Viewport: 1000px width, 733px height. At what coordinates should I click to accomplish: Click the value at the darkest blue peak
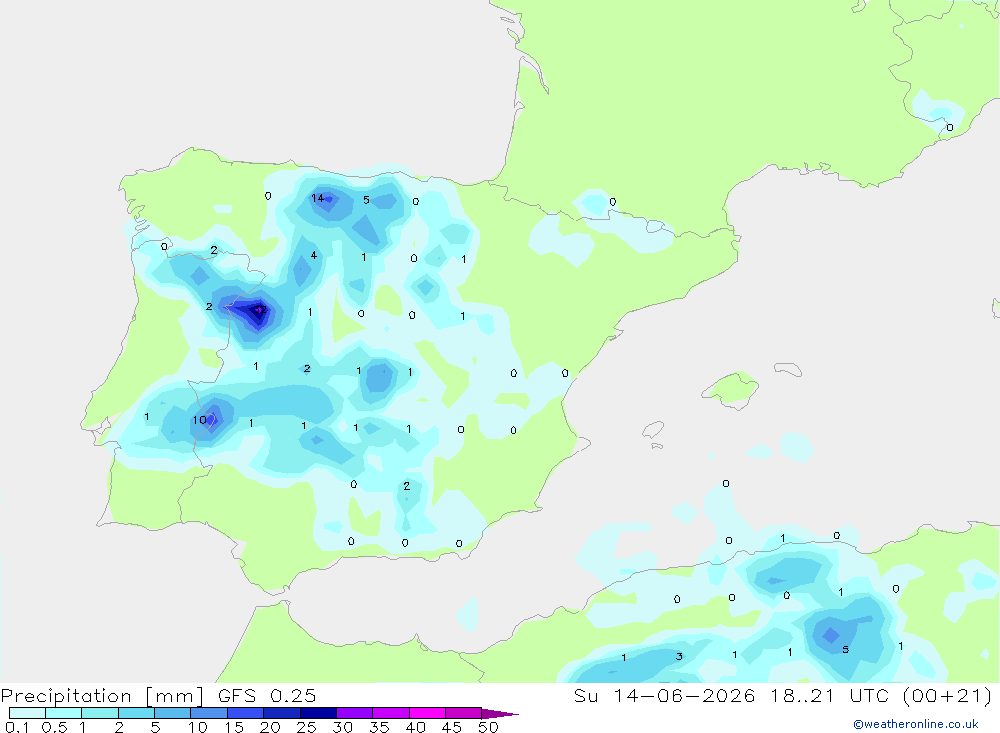click(x=260, y=311)
